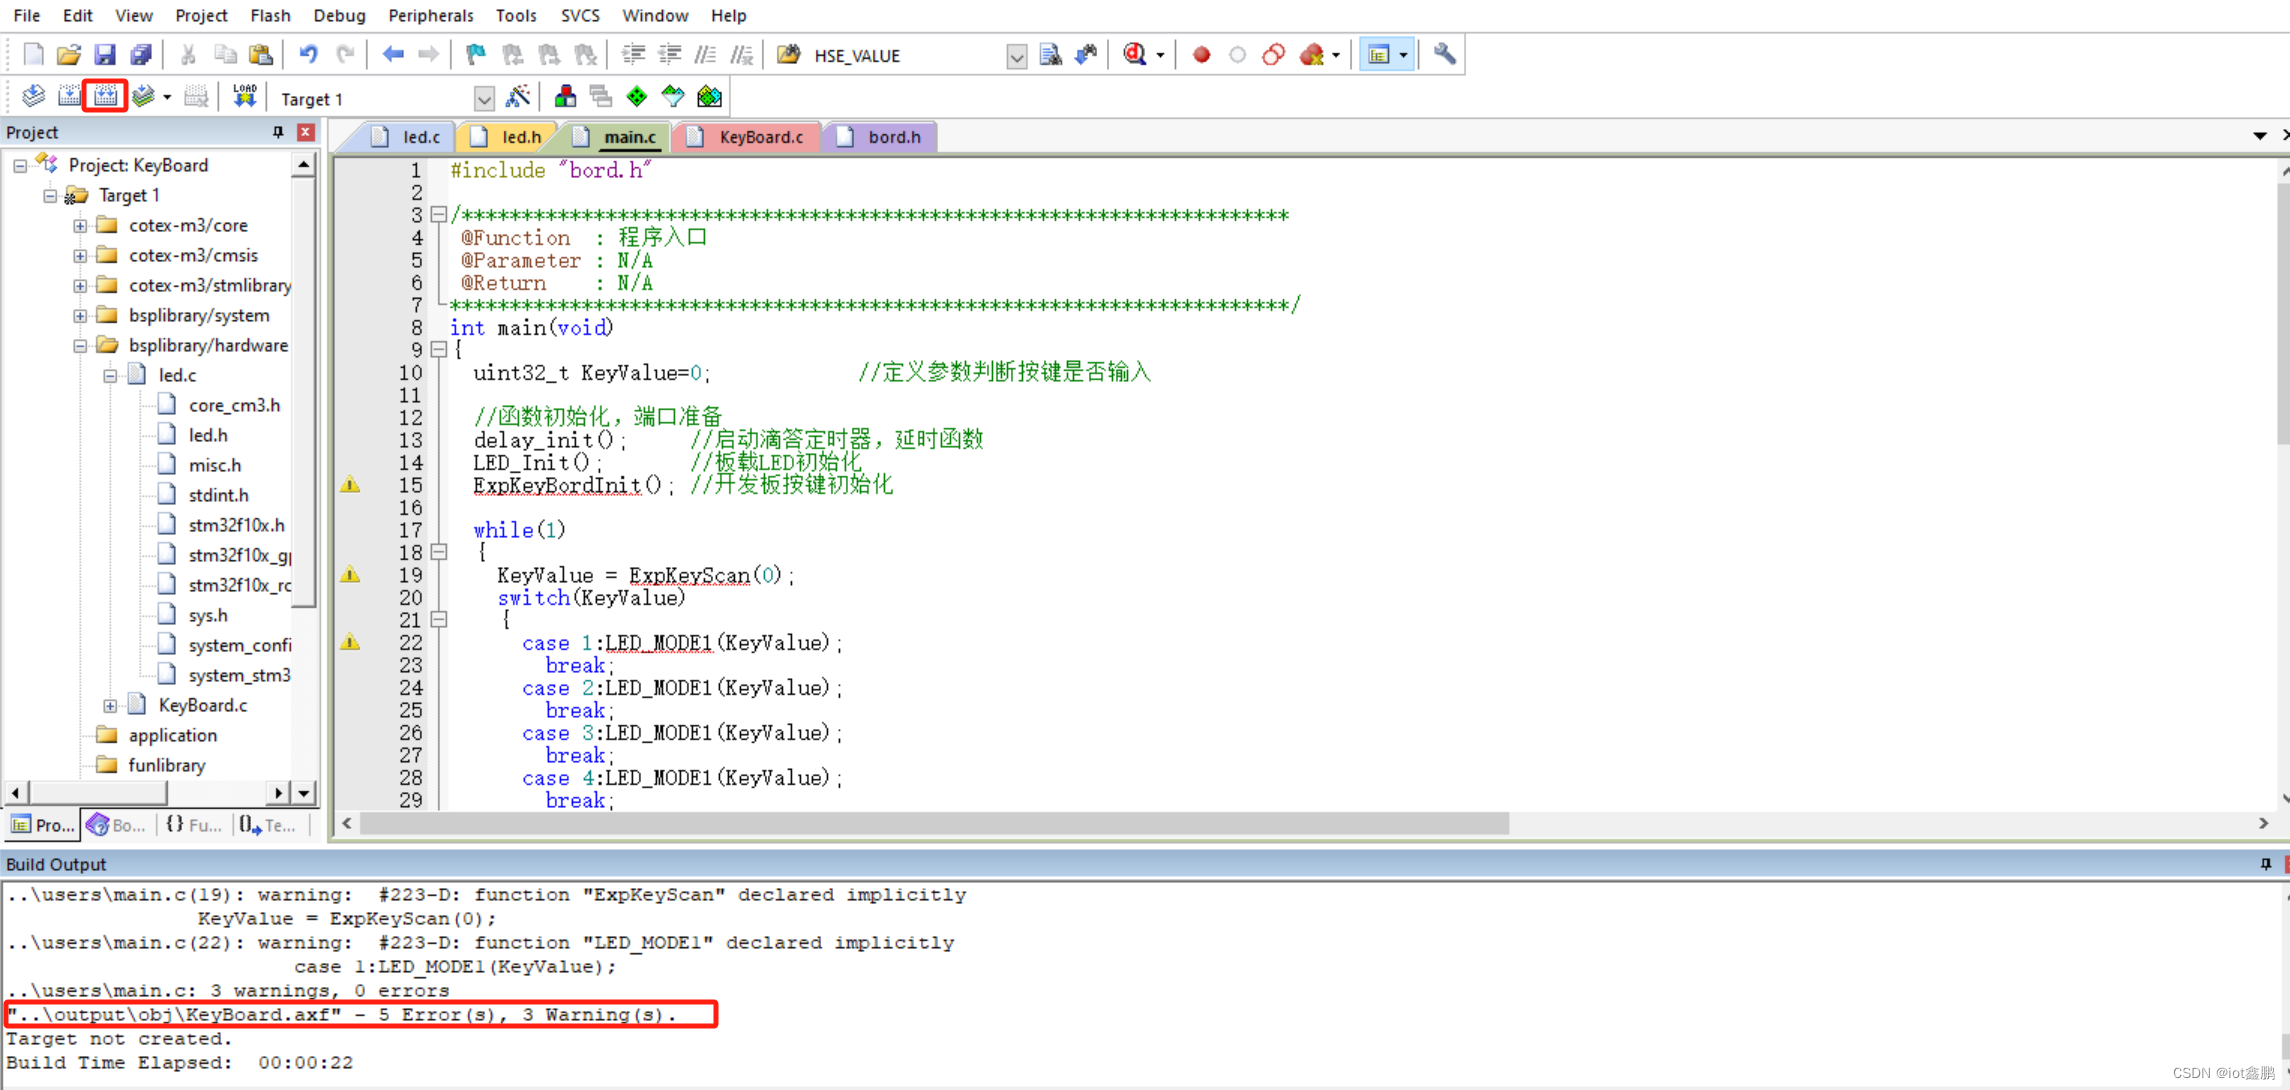Image resolution: width=2290 pixels, height=1090 pixels.
Task: Open Manage Project Items icon
Action: [x=565, y=97]
